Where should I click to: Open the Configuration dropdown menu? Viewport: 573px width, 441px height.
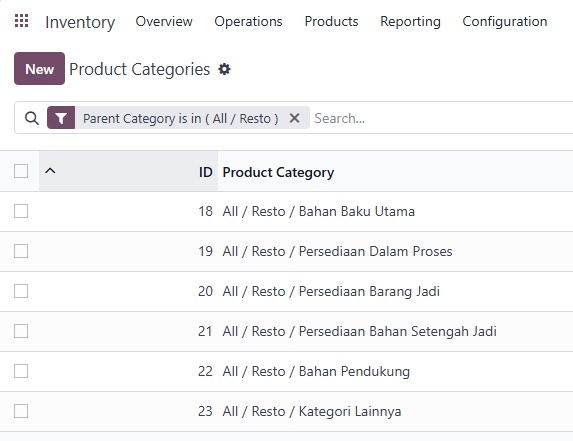[x=505, y=22]
